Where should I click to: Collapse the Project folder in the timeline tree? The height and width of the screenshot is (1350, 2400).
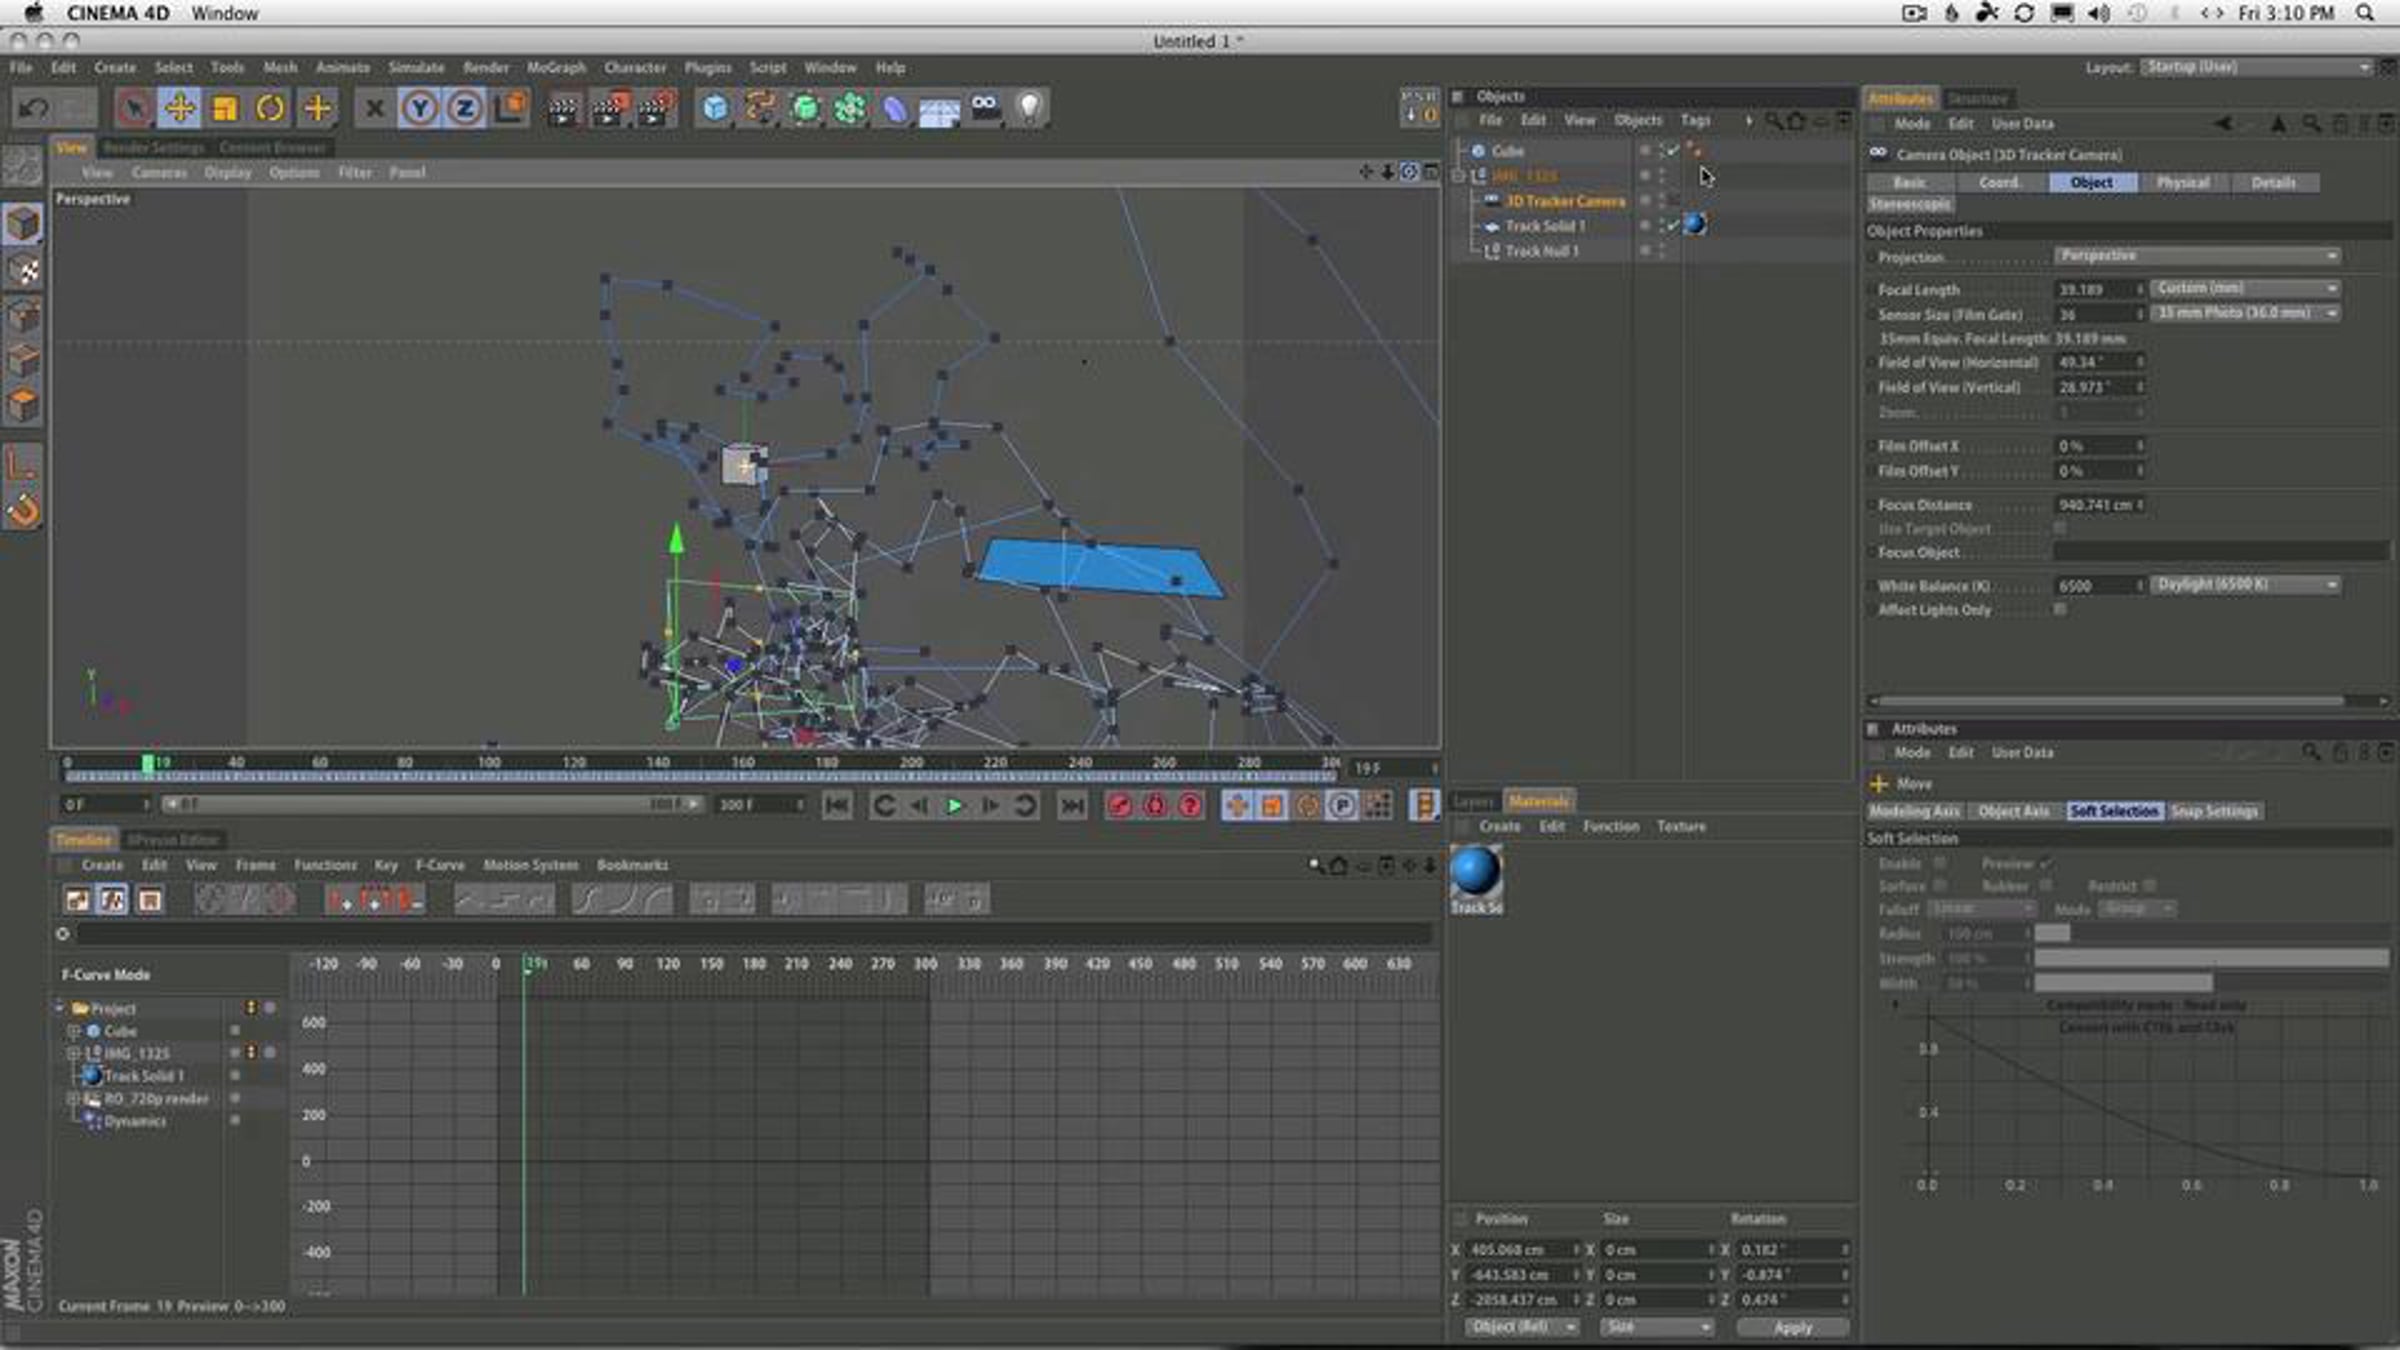click(x=60, y=1008)
